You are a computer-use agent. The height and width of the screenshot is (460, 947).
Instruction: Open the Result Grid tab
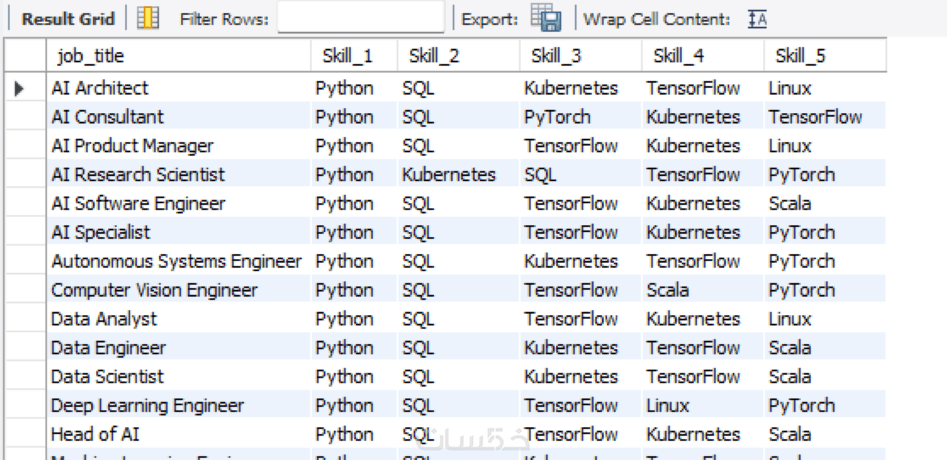coord(67,18)
